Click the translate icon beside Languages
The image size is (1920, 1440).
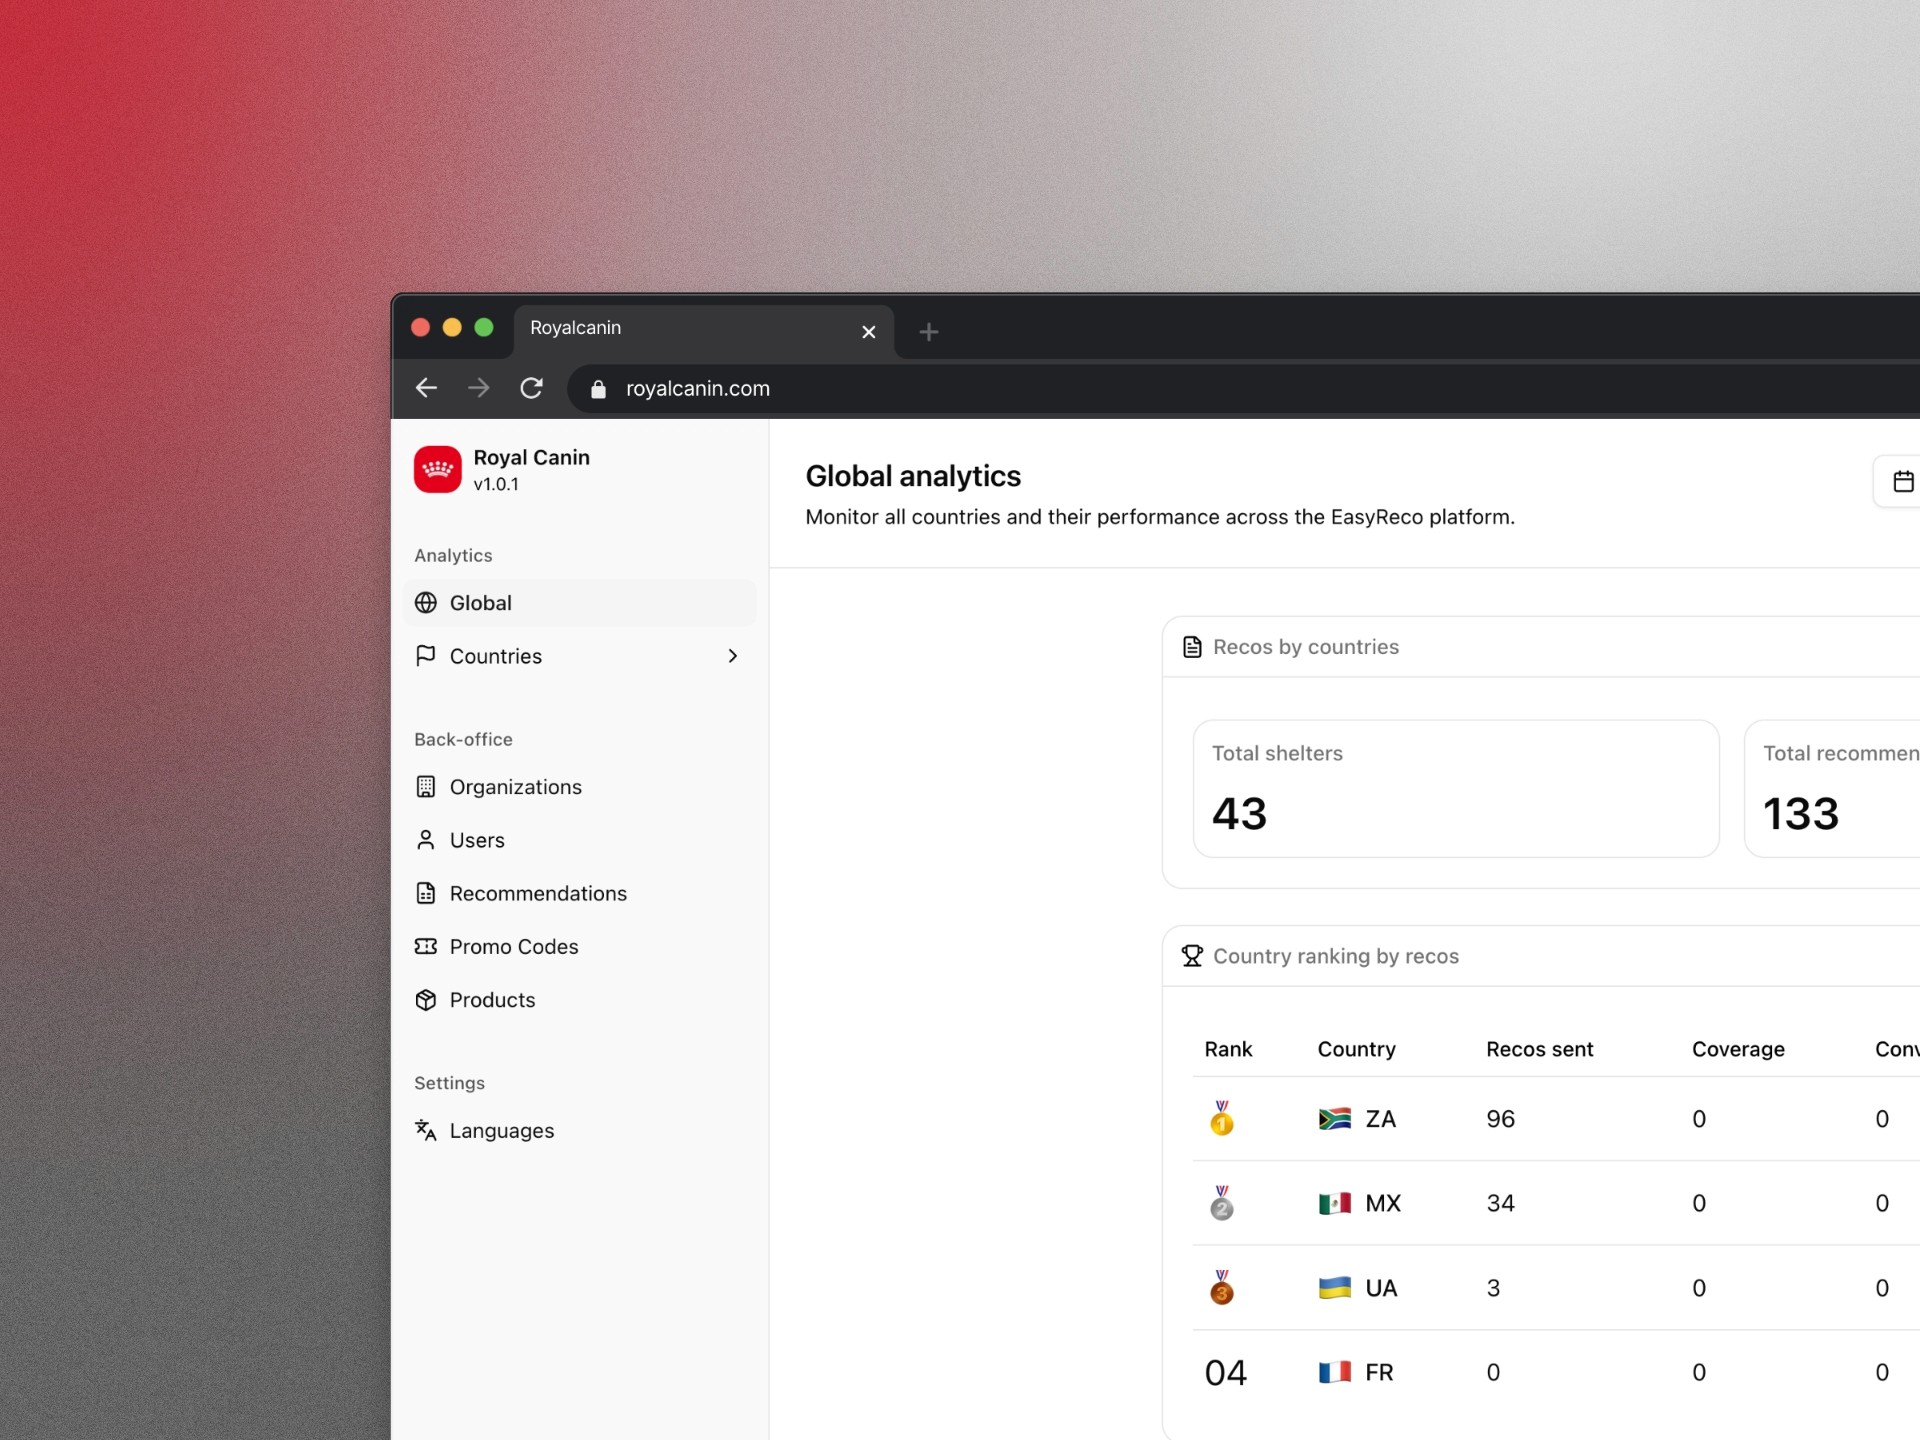coord(426,1130)
